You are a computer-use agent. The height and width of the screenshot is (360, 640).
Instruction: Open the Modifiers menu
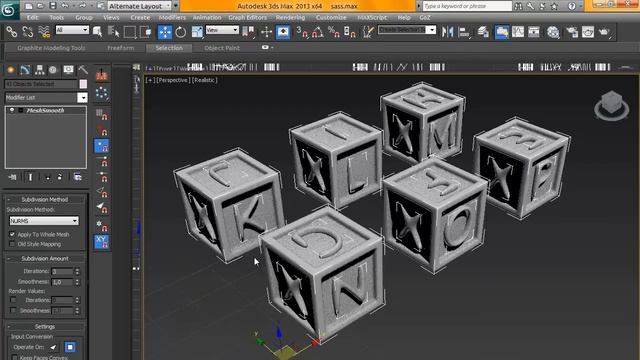(x=172, y=18)
